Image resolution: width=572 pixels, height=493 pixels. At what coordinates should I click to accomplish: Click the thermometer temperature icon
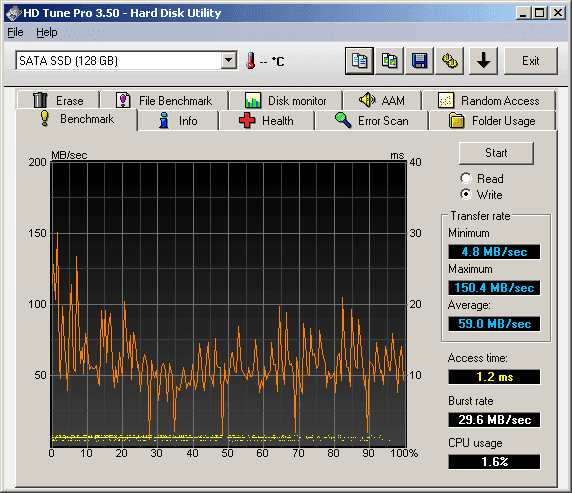251,61
